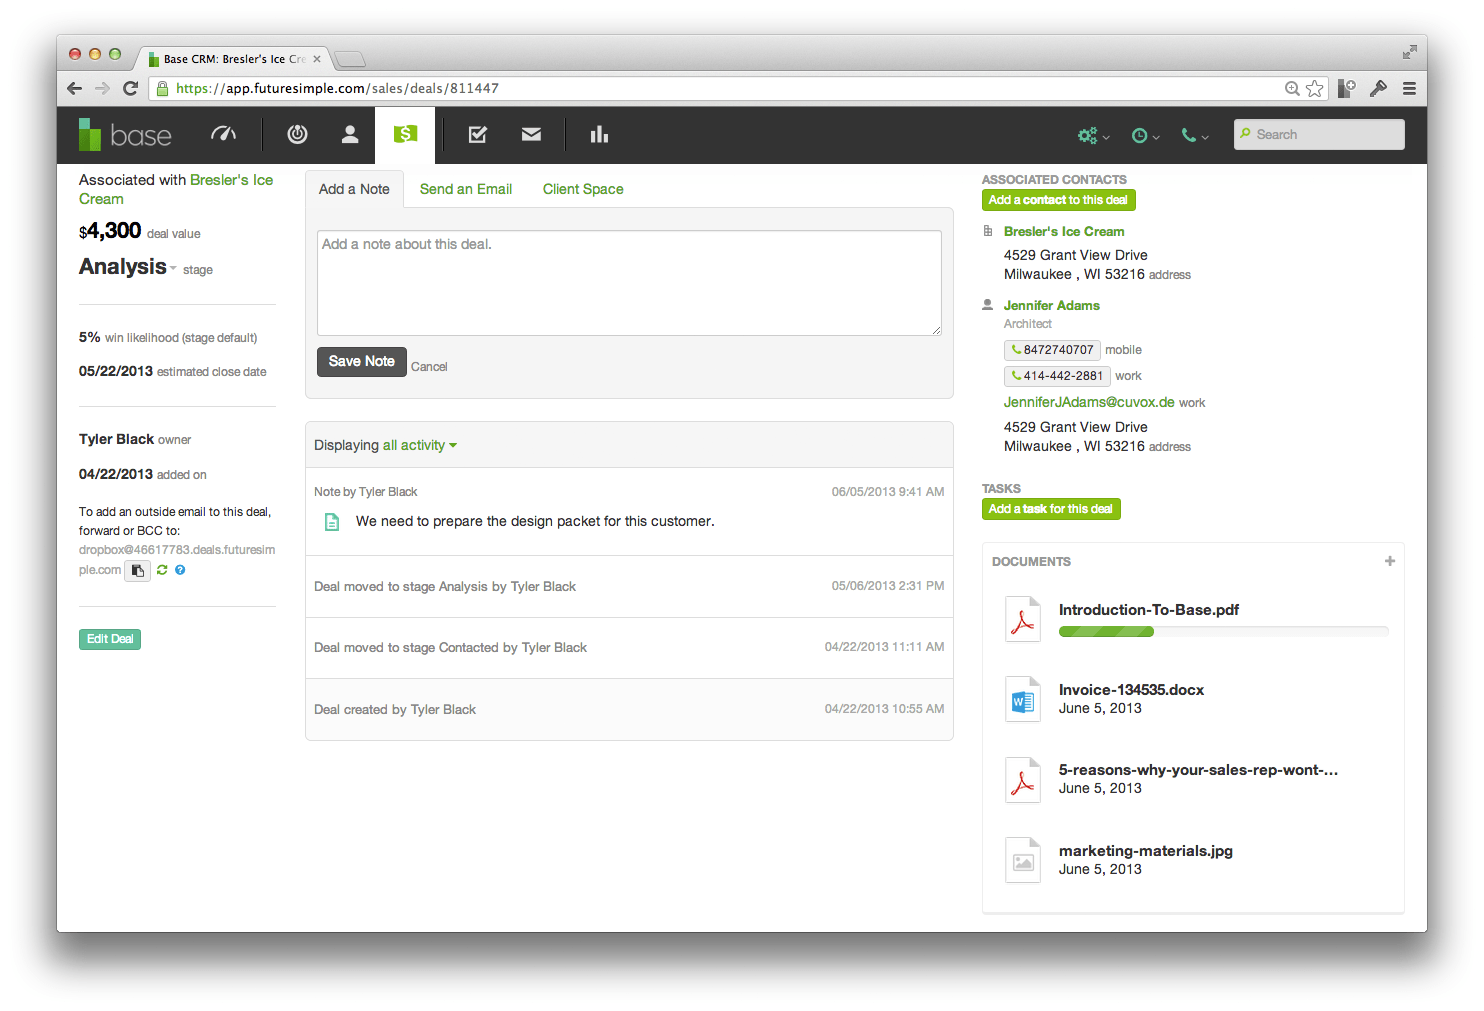The height and width of the screenshot is (1011, 1484).
Task: Click 05/22/2013 estimated close date
Action: pos(116,371)
